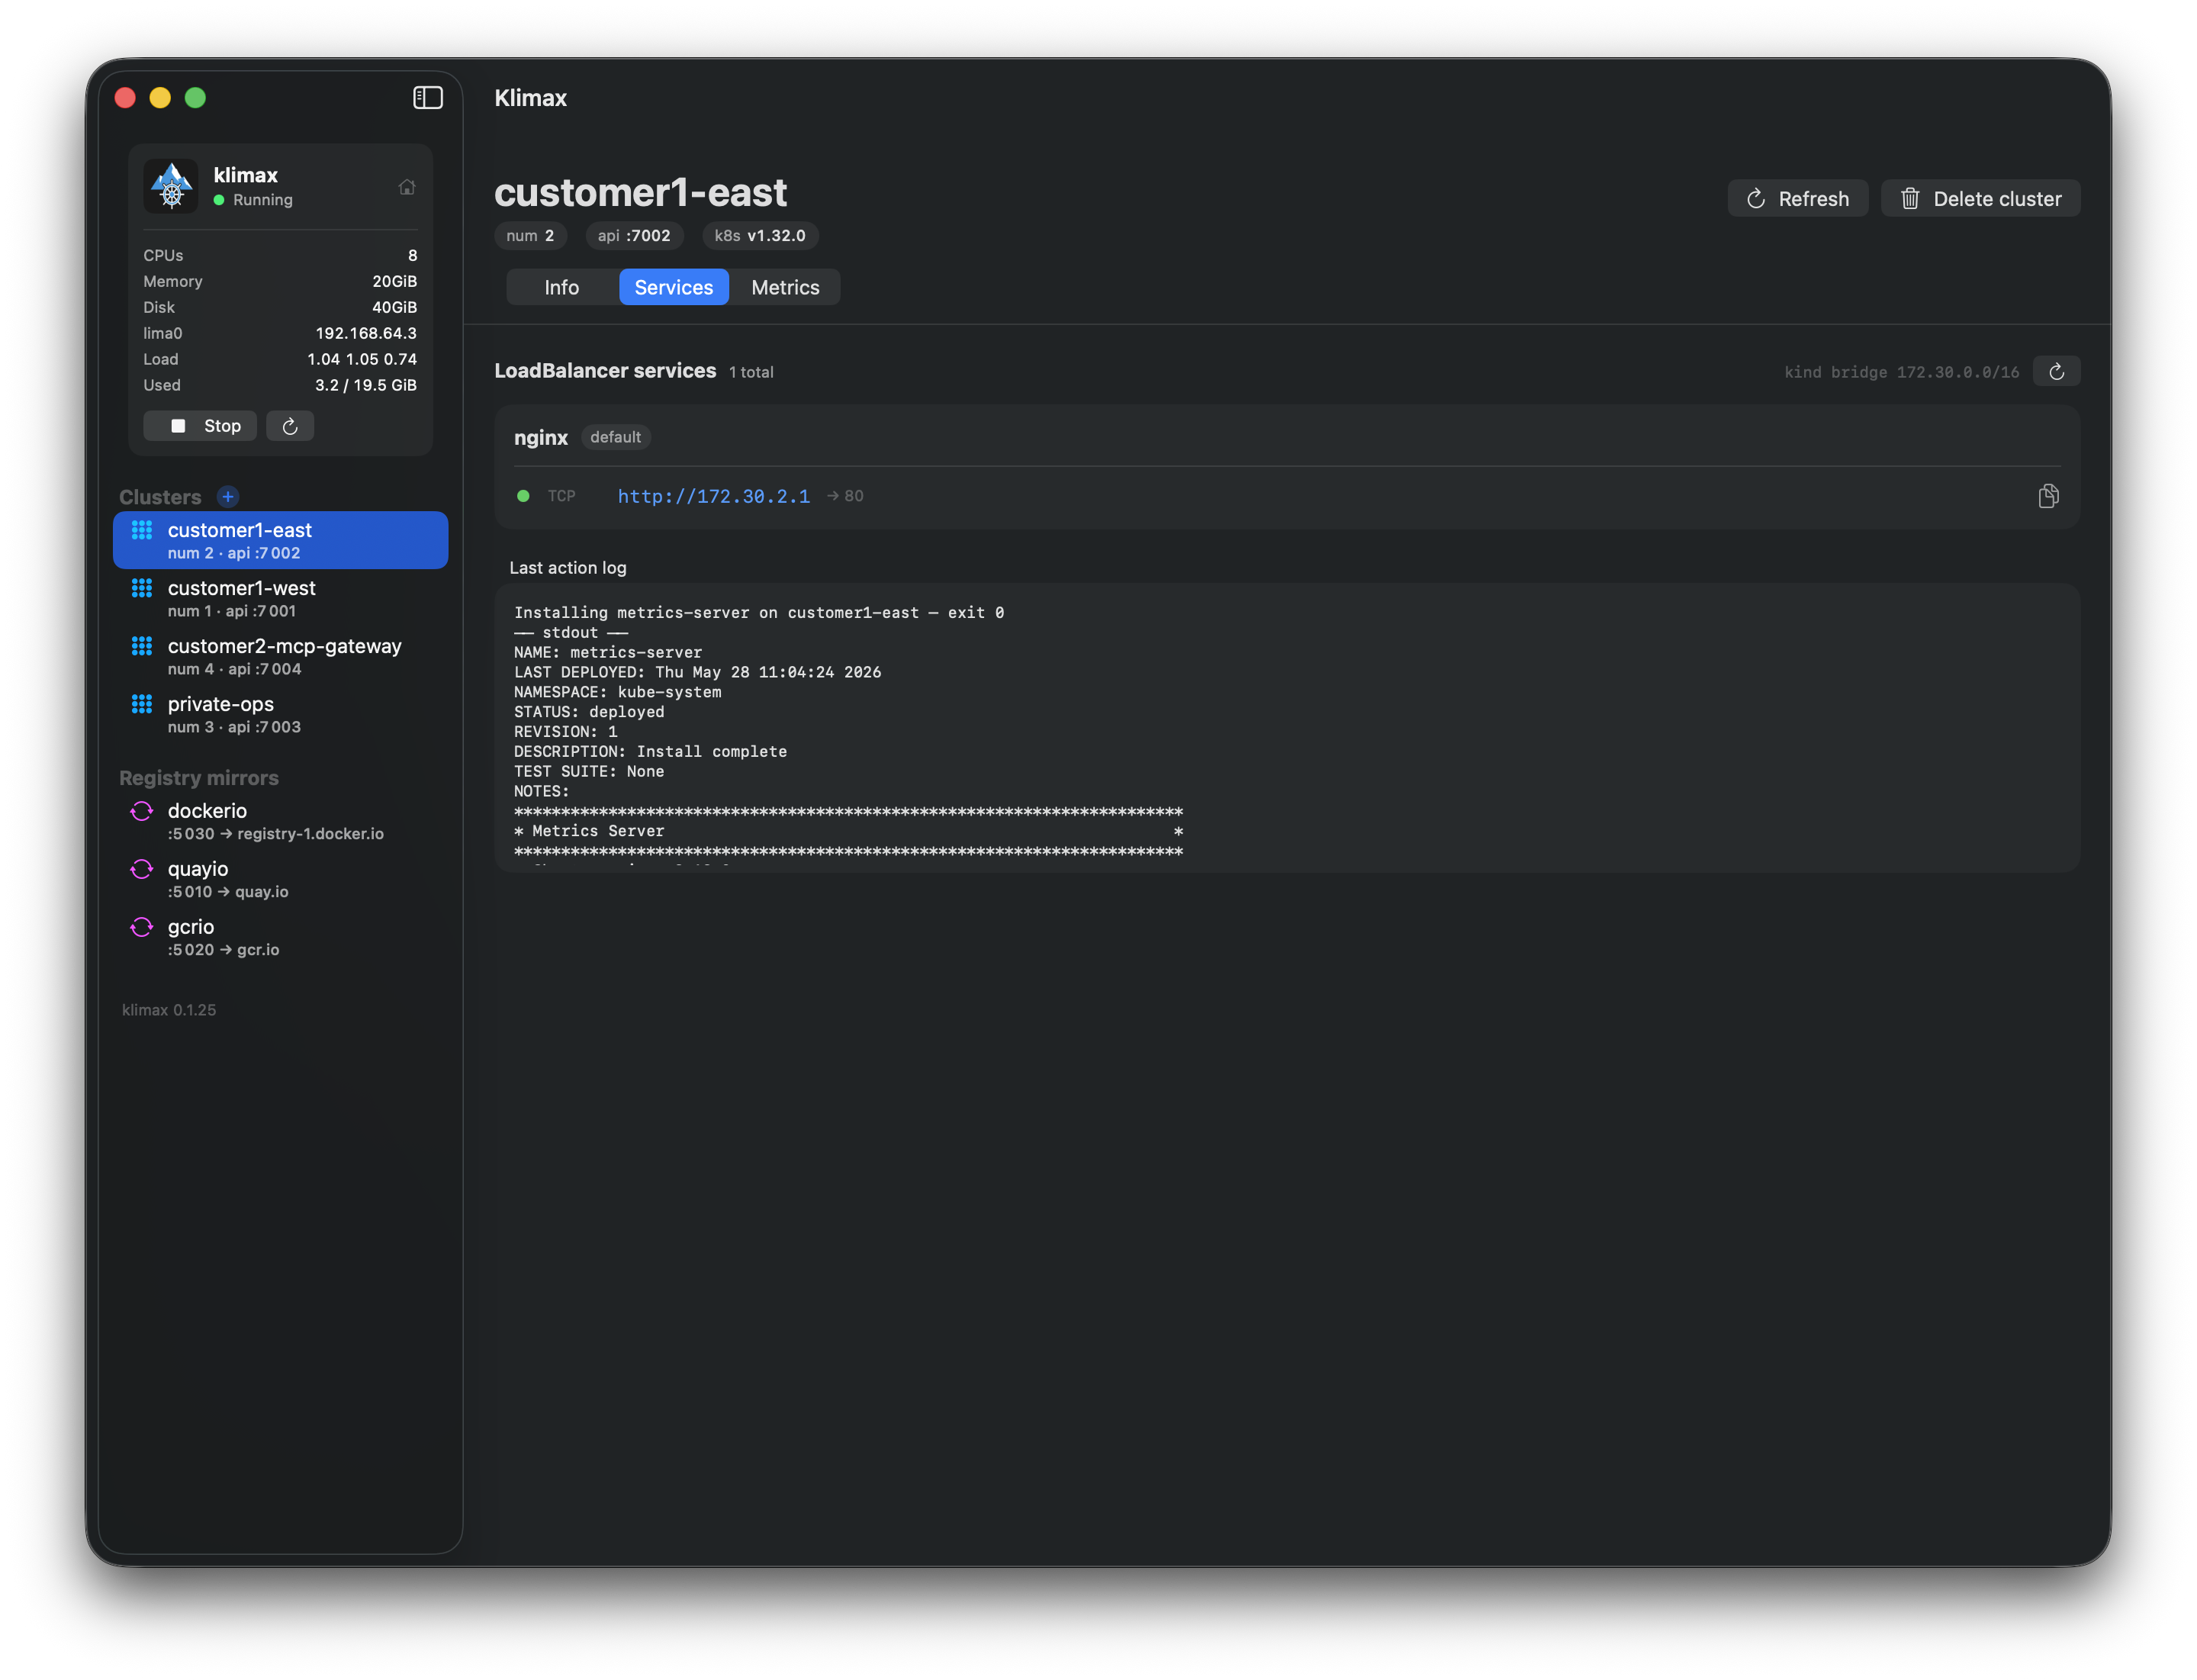
Task: Click the home icon beside klimax
Action: tap(407, 187)
